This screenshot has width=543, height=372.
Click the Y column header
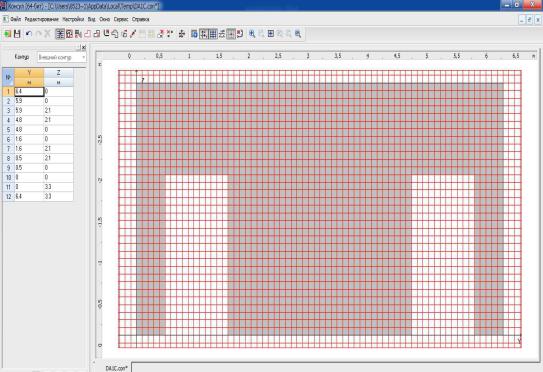pyautogui.click(x=29, y=73)
